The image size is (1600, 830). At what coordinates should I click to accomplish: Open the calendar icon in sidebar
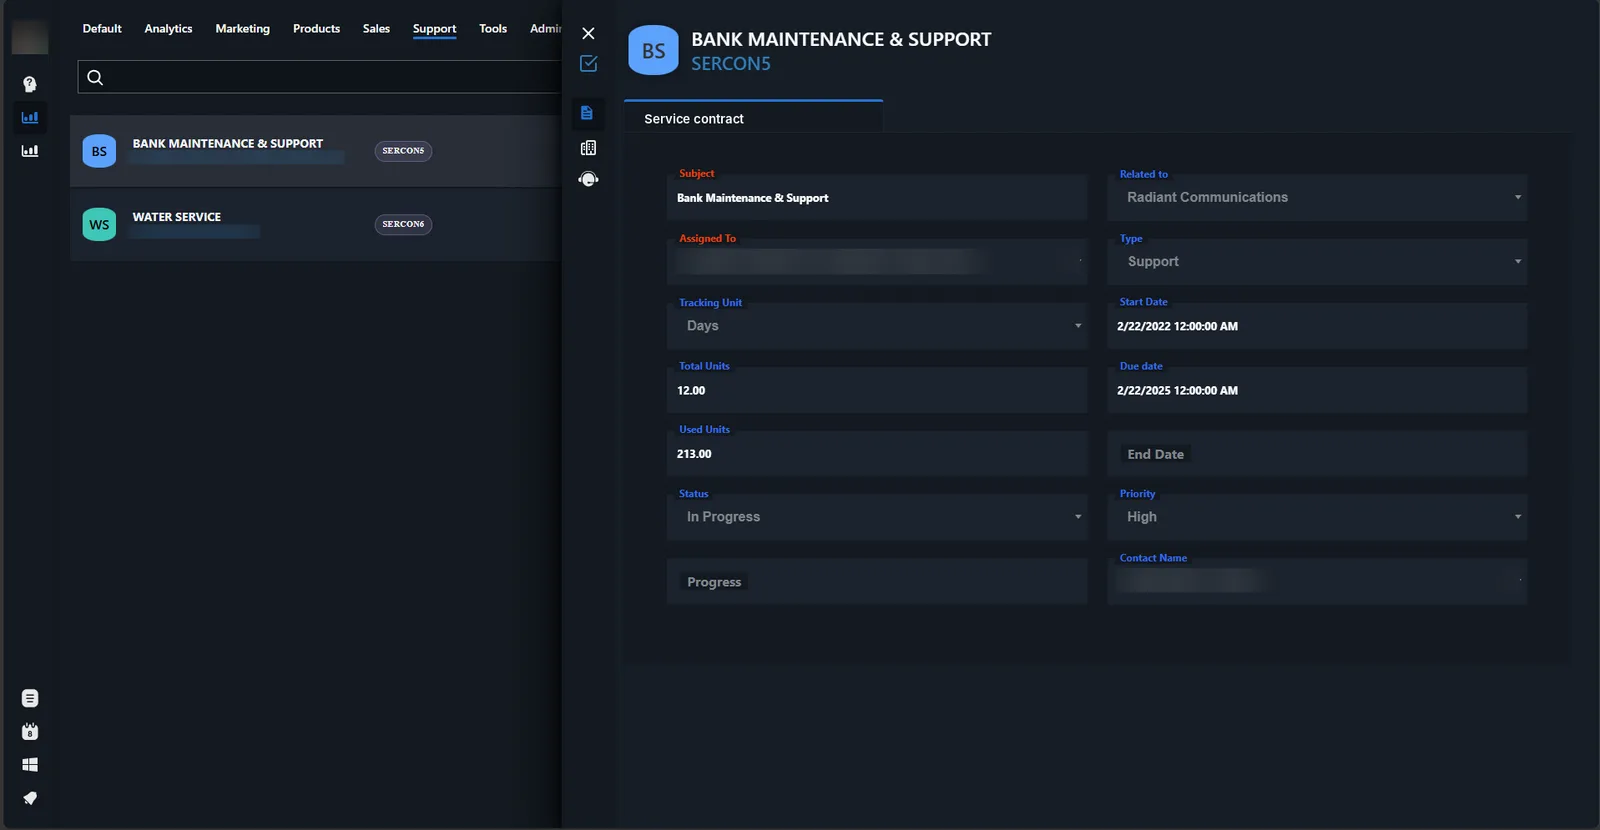click(x=30, y=732)
